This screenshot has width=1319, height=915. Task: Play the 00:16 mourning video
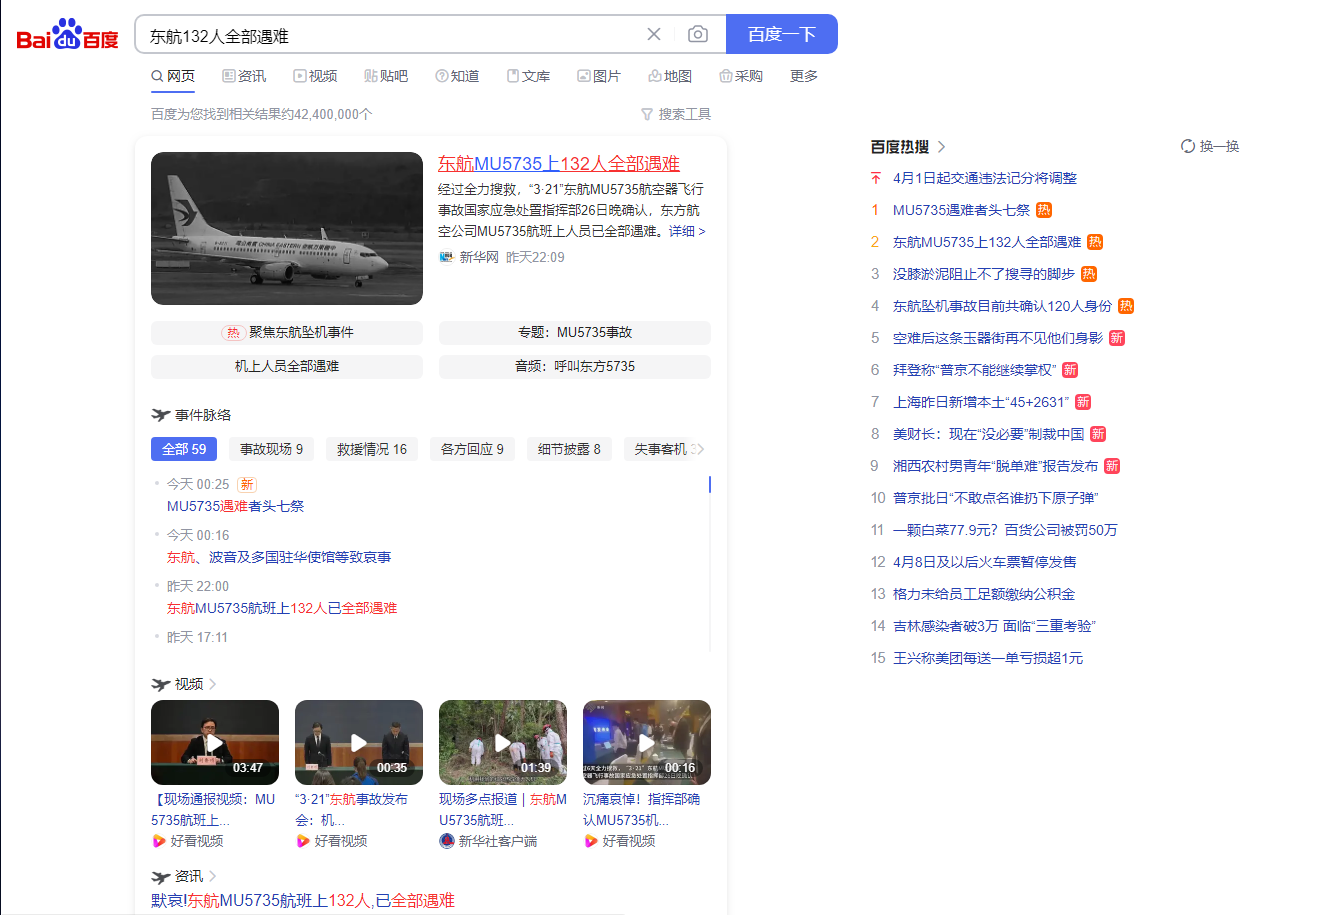pyautogui.click(x=647, y=742)
